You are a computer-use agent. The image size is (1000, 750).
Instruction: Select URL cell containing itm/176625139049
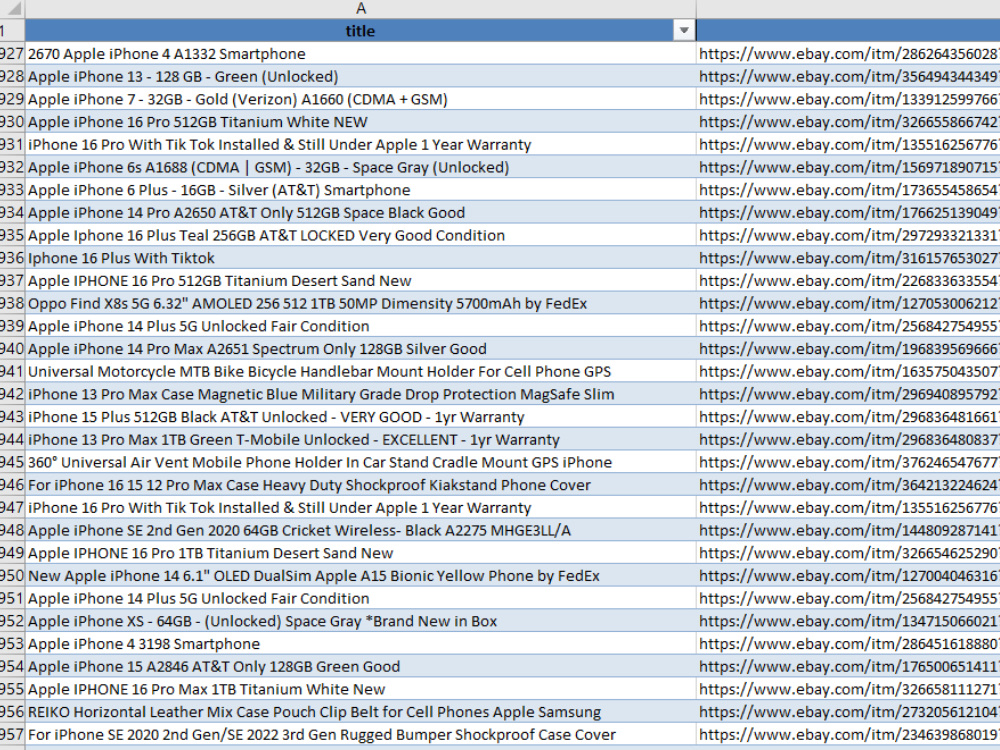click(848, 212)
